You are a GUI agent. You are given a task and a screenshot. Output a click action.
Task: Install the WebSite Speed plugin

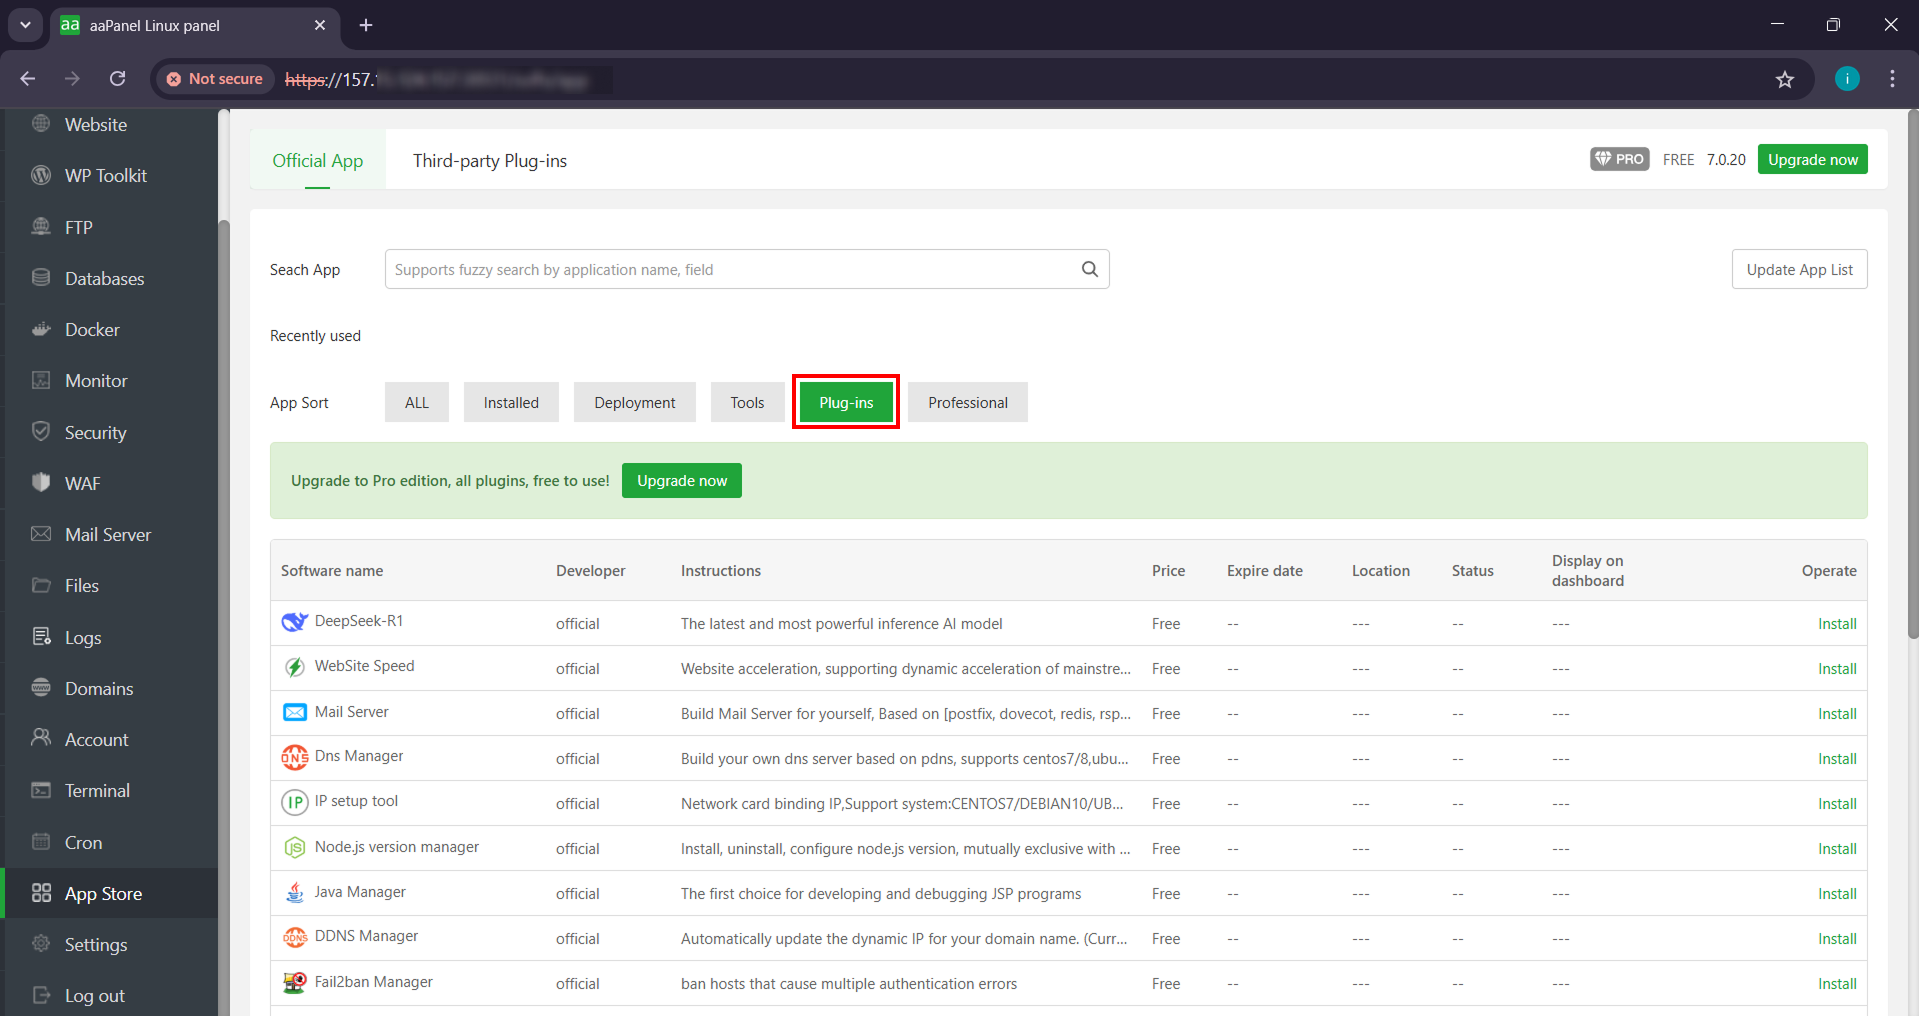pos(1836,668)
